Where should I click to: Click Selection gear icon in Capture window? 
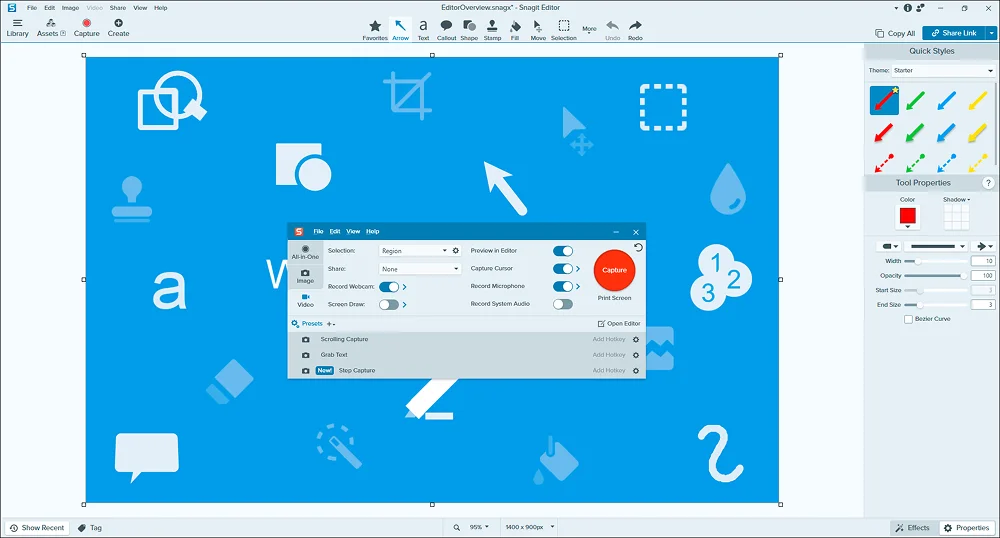[456, 251]
